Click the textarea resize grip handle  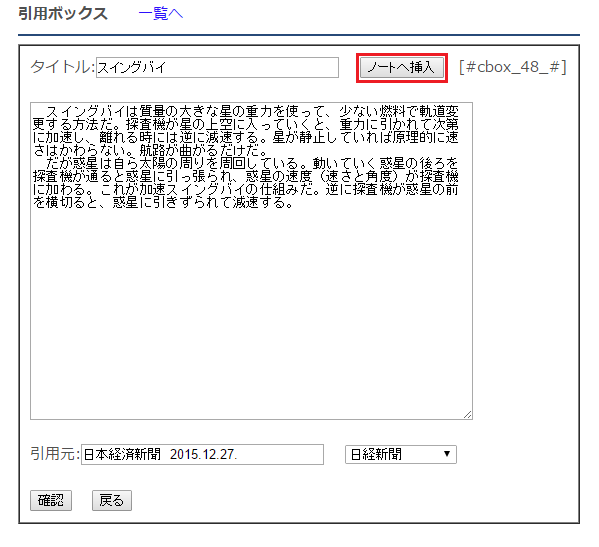click(468, 414)
